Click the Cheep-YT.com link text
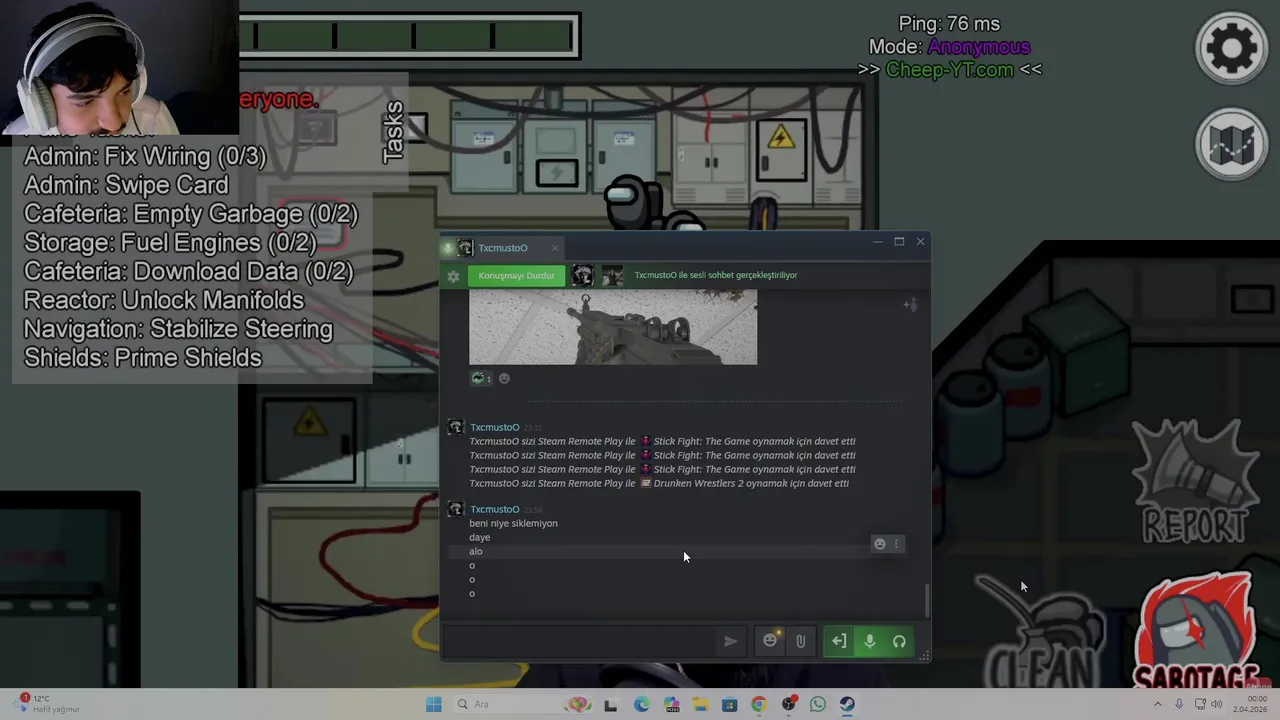Screen dimensions: 1280x720 pyautogui.click(x=949, y=70)
